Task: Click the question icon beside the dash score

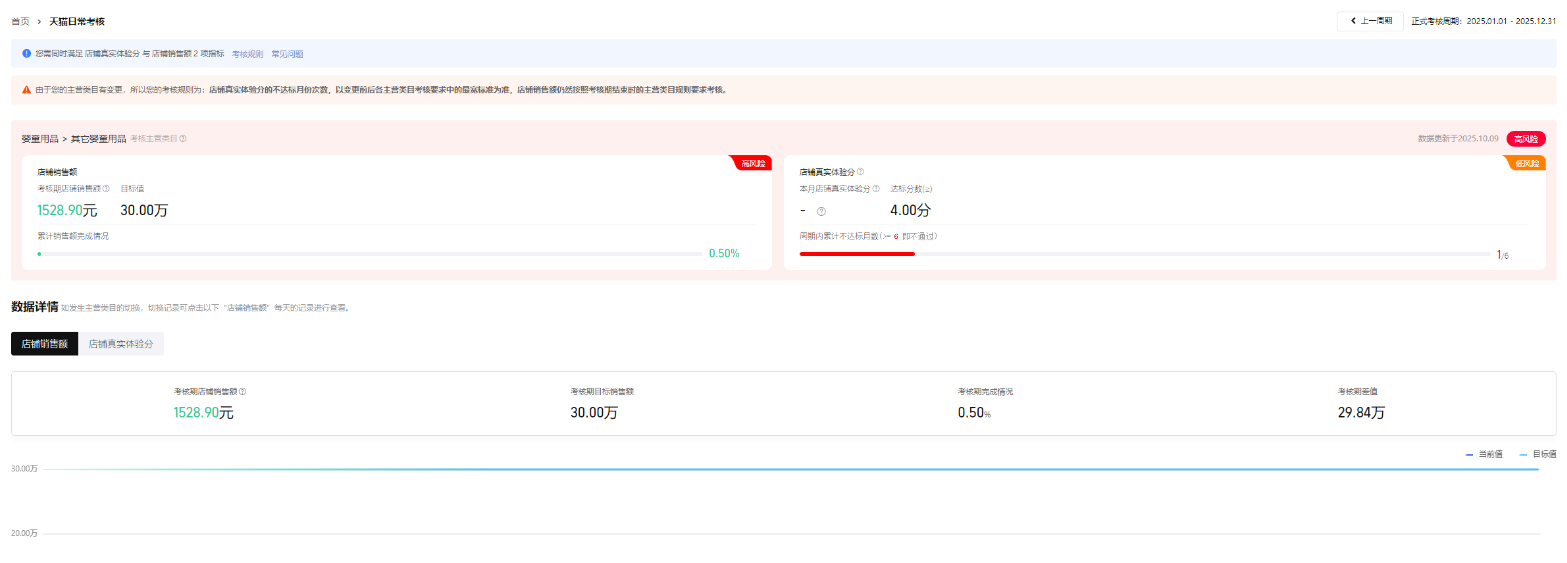Action: tap(821, 211)
